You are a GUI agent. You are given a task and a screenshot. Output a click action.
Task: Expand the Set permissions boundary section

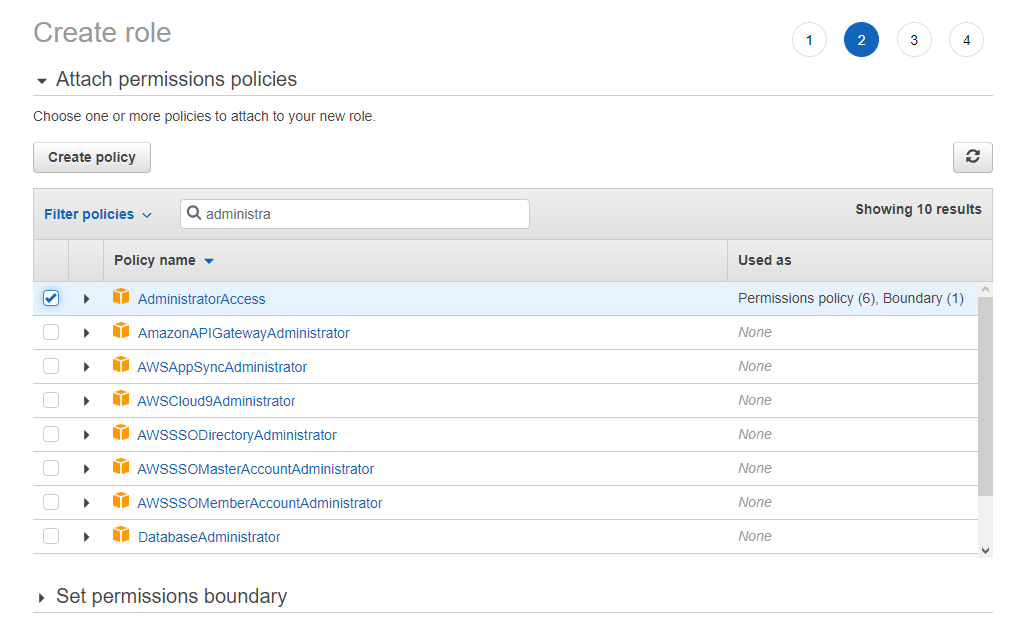click(42, 598)
